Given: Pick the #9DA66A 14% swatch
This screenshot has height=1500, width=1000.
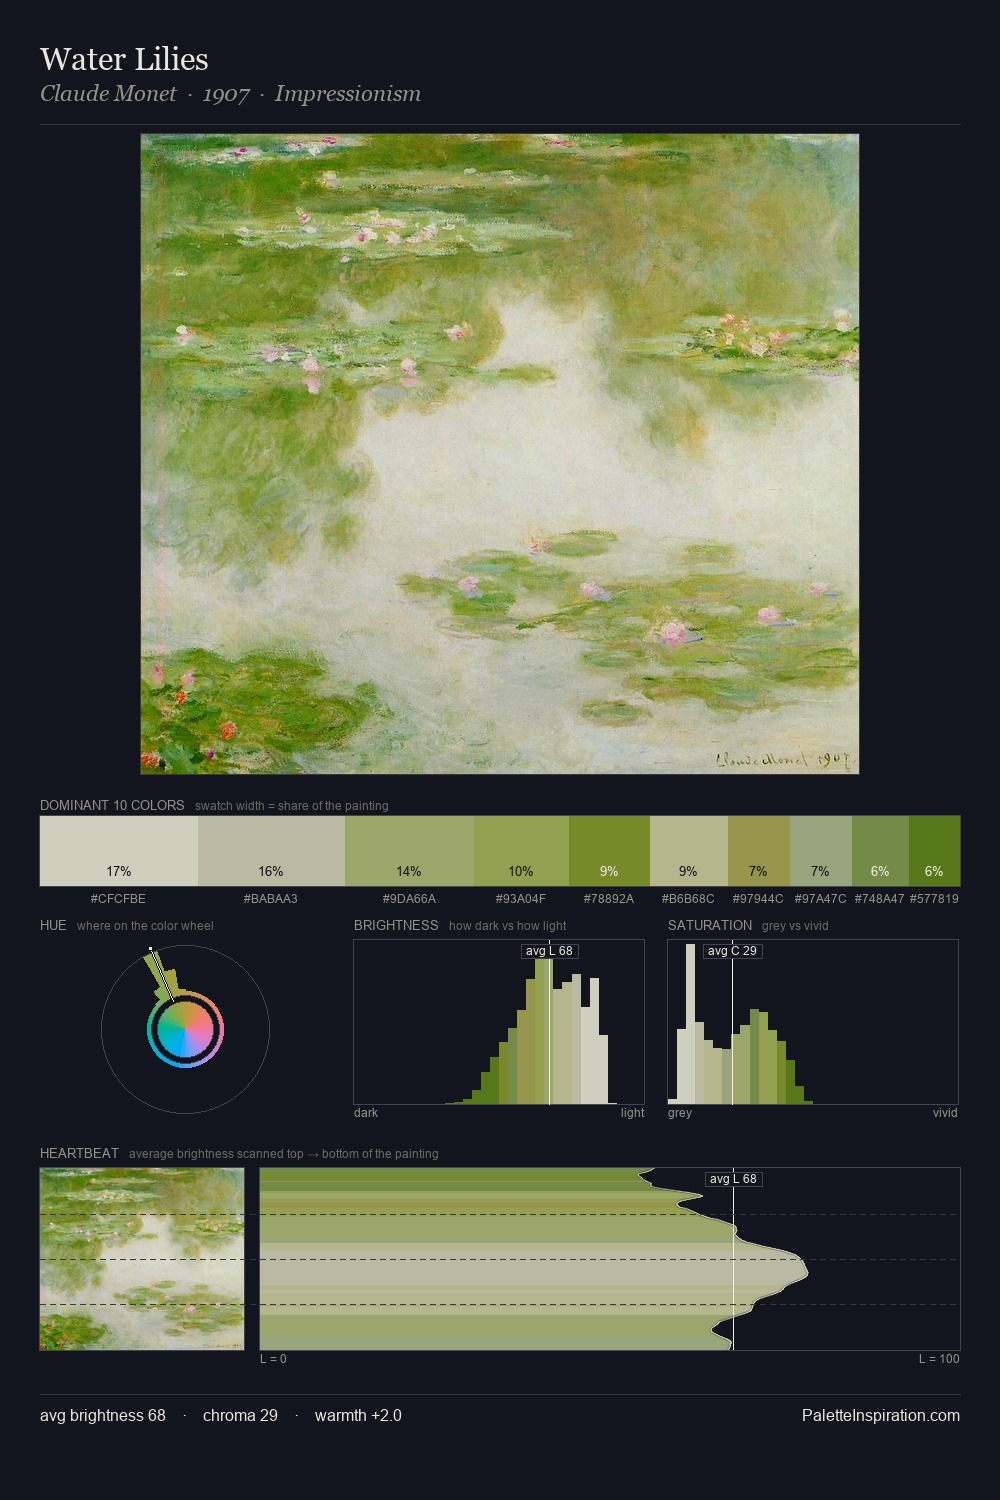Looking at the screenshot, I should point(409,851).
